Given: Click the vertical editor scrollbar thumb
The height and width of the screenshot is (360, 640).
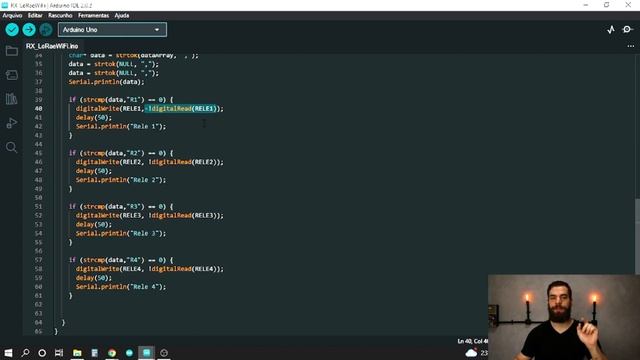Looking at the screenshot, I should coord(637,237).
